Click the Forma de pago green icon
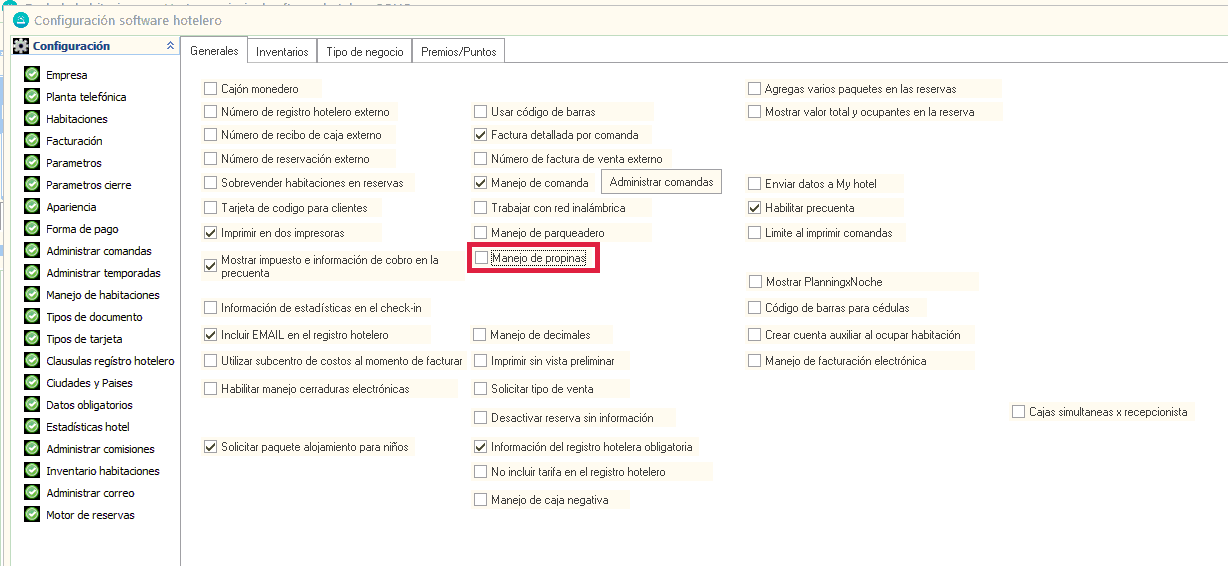1228x566 pixels. (x=32, y=229)
